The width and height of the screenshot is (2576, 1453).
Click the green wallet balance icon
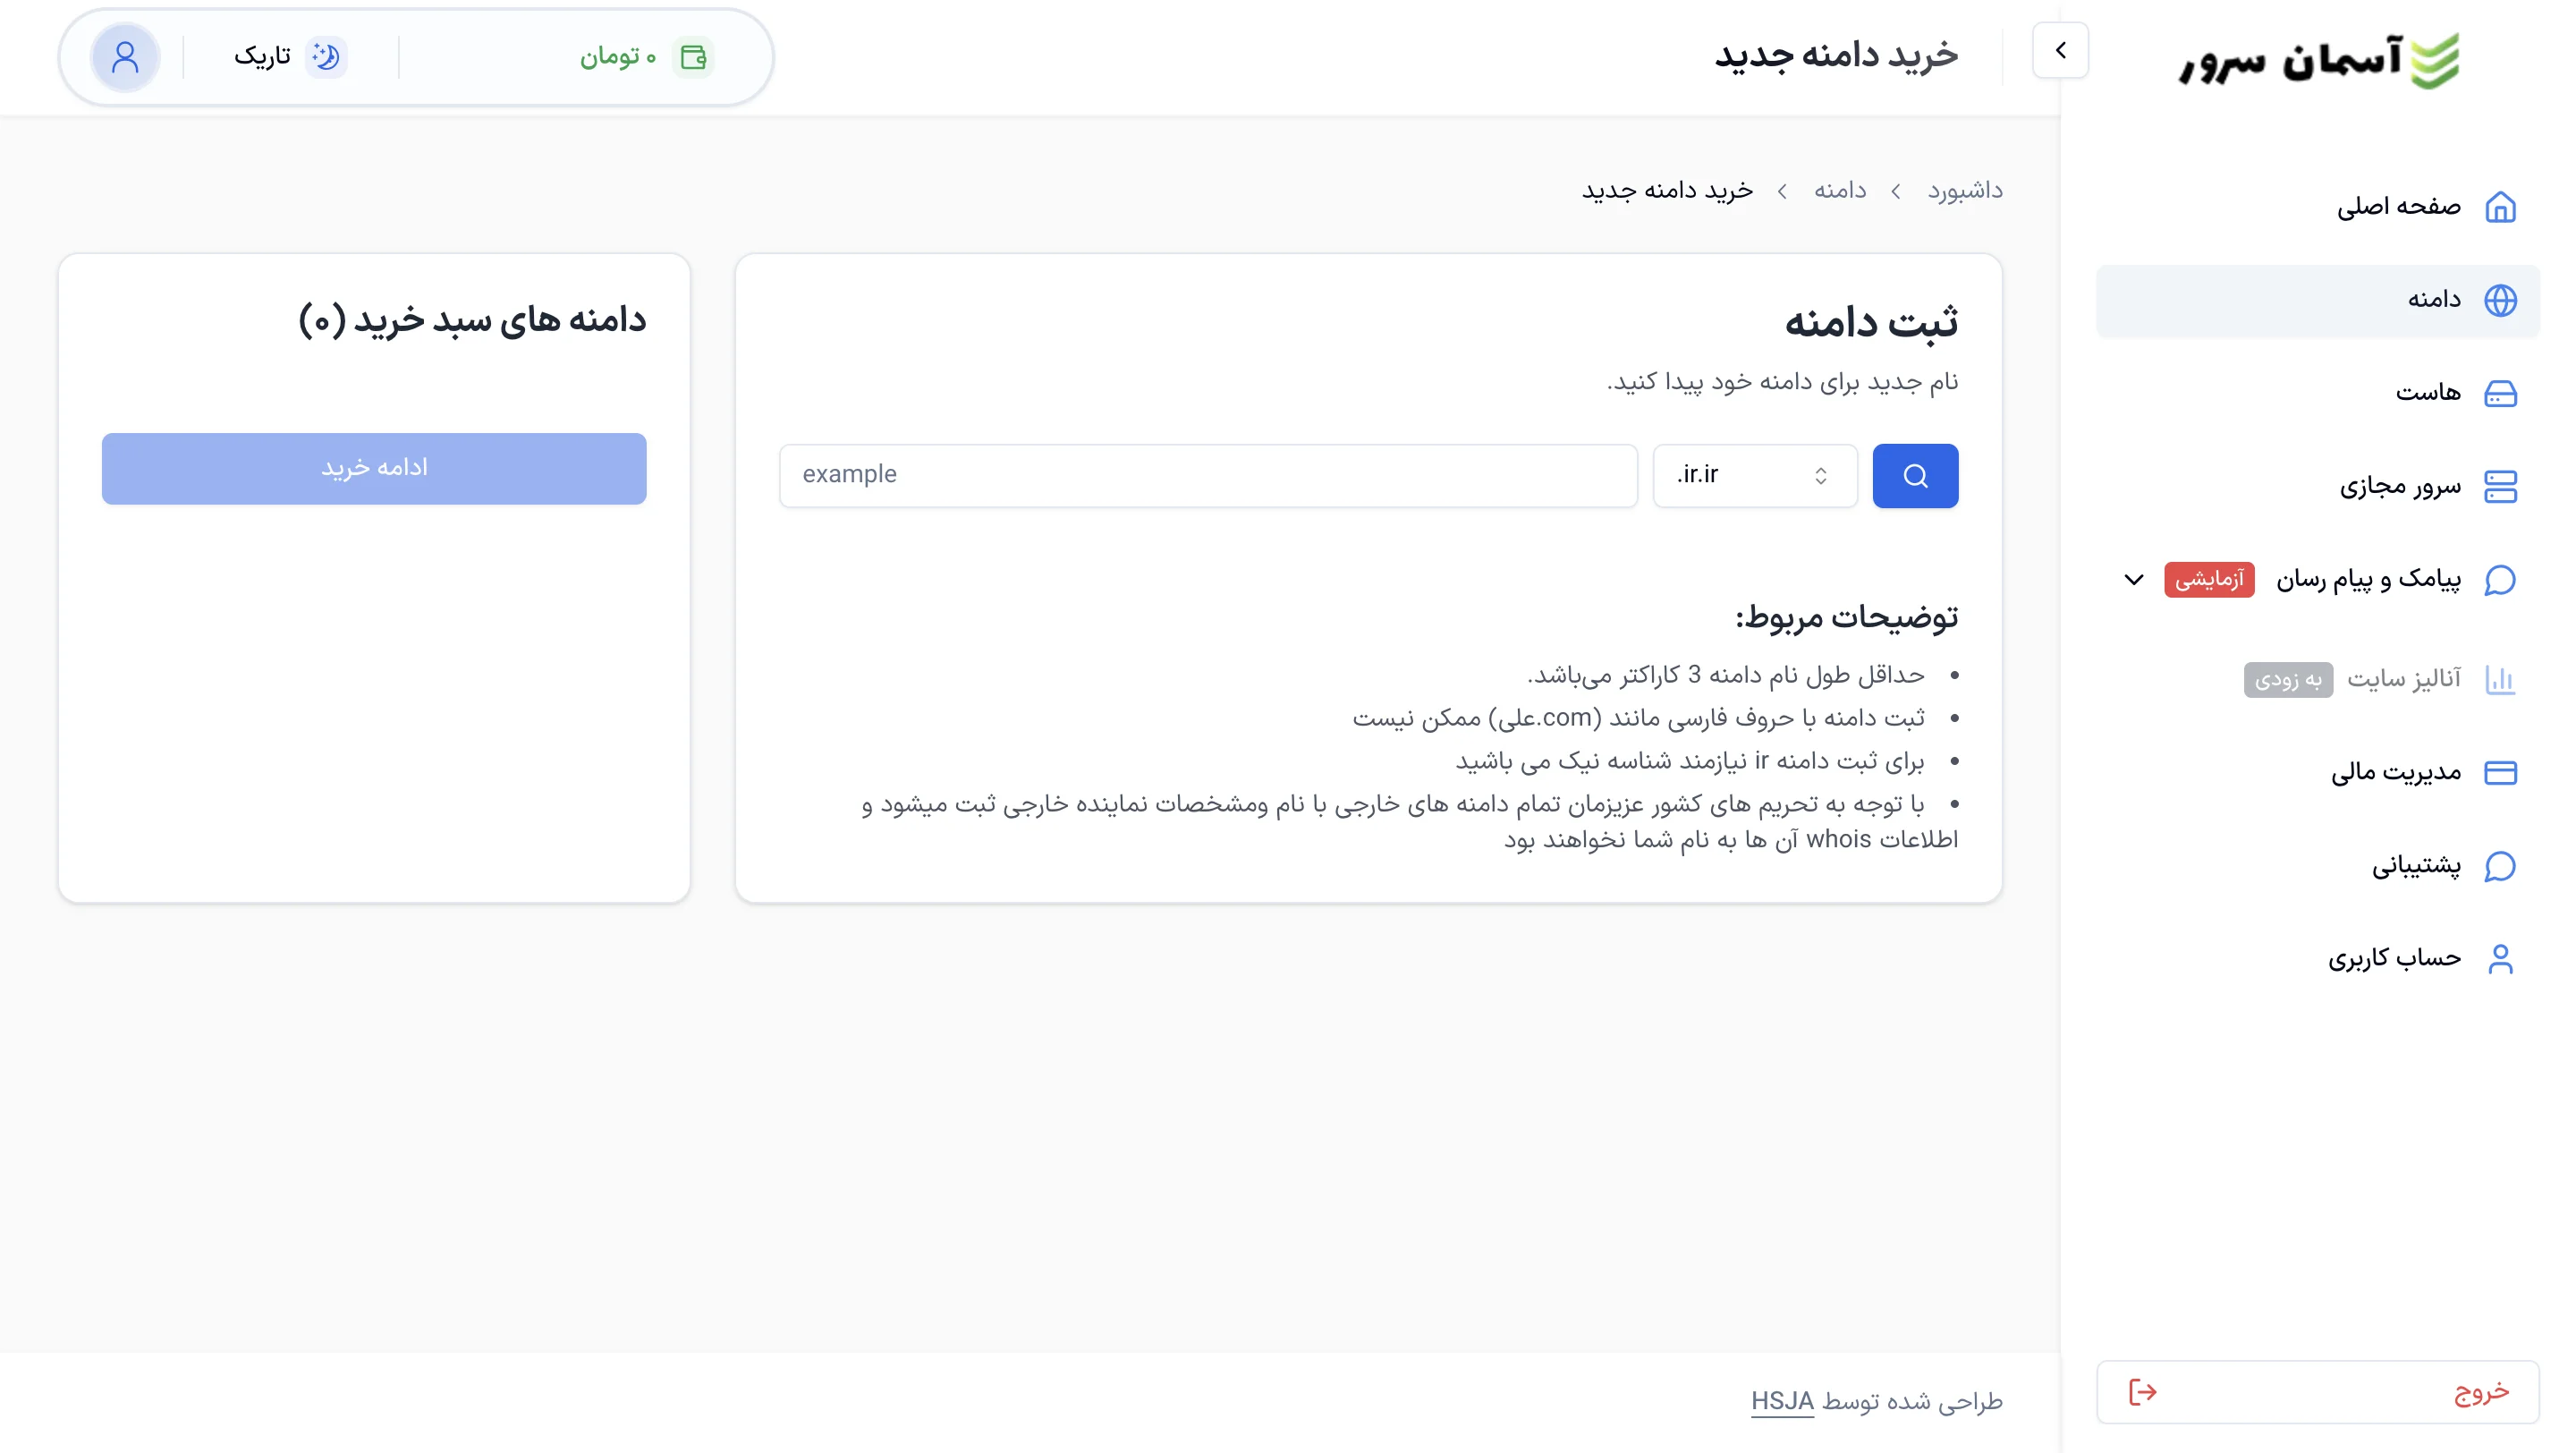pos(693,57)
